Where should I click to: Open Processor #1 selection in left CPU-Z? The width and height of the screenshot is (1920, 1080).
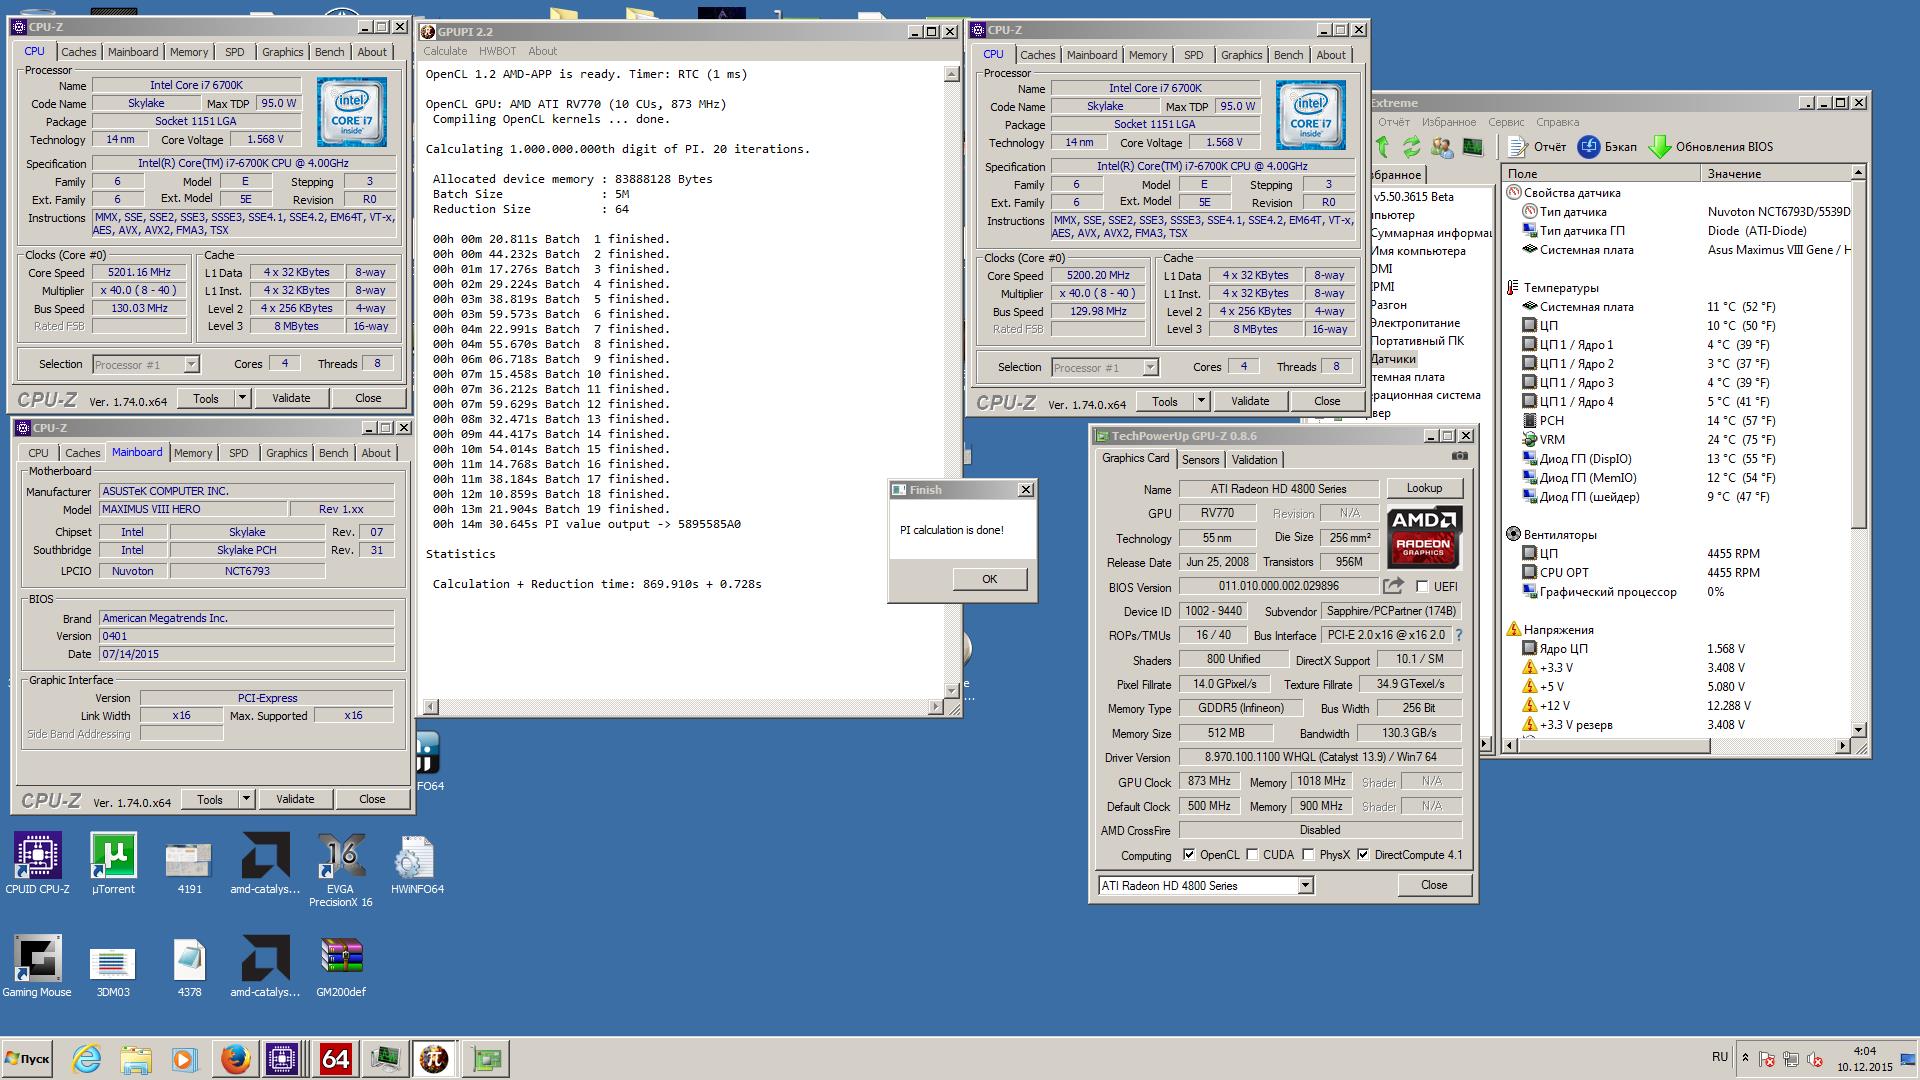(x=146, y=365)
